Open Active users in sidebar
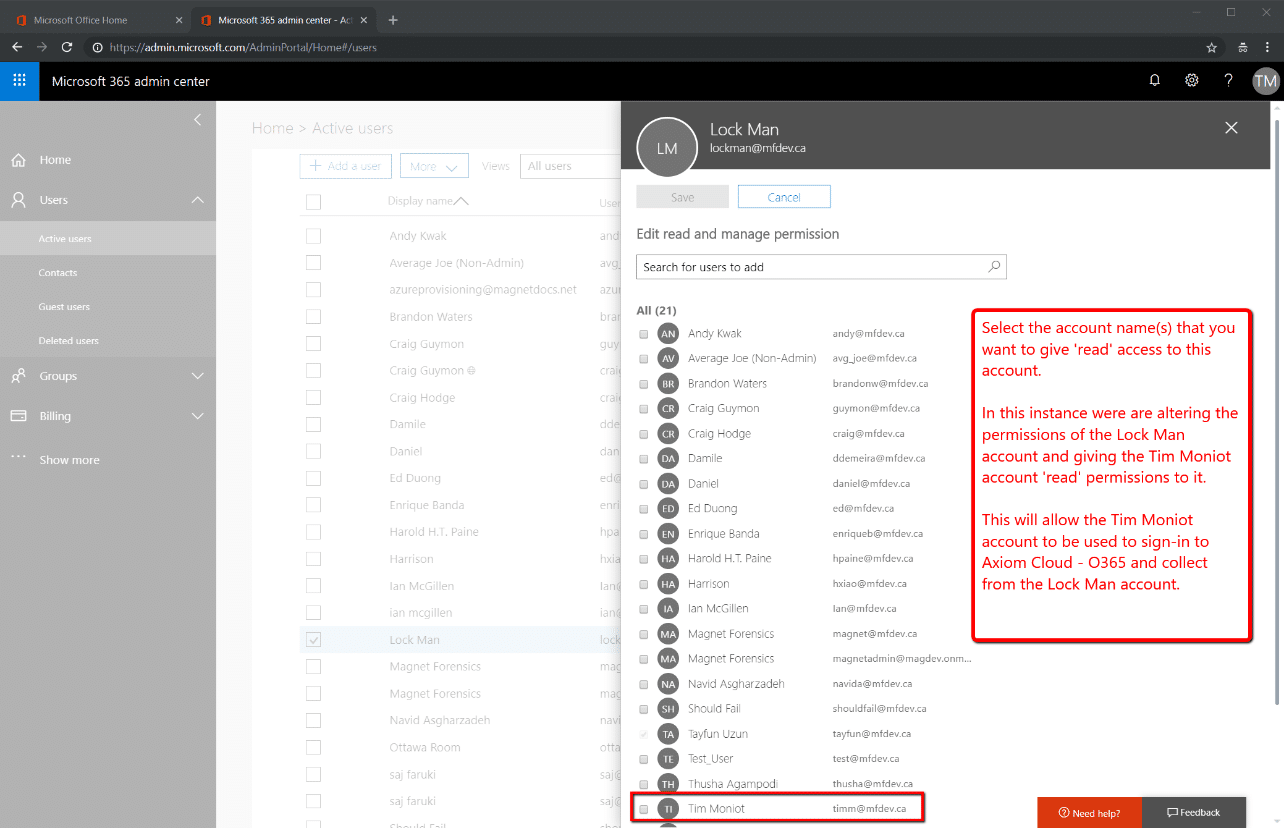The height and width of the screenshot is (828, 1284). [x=108, y=239]
